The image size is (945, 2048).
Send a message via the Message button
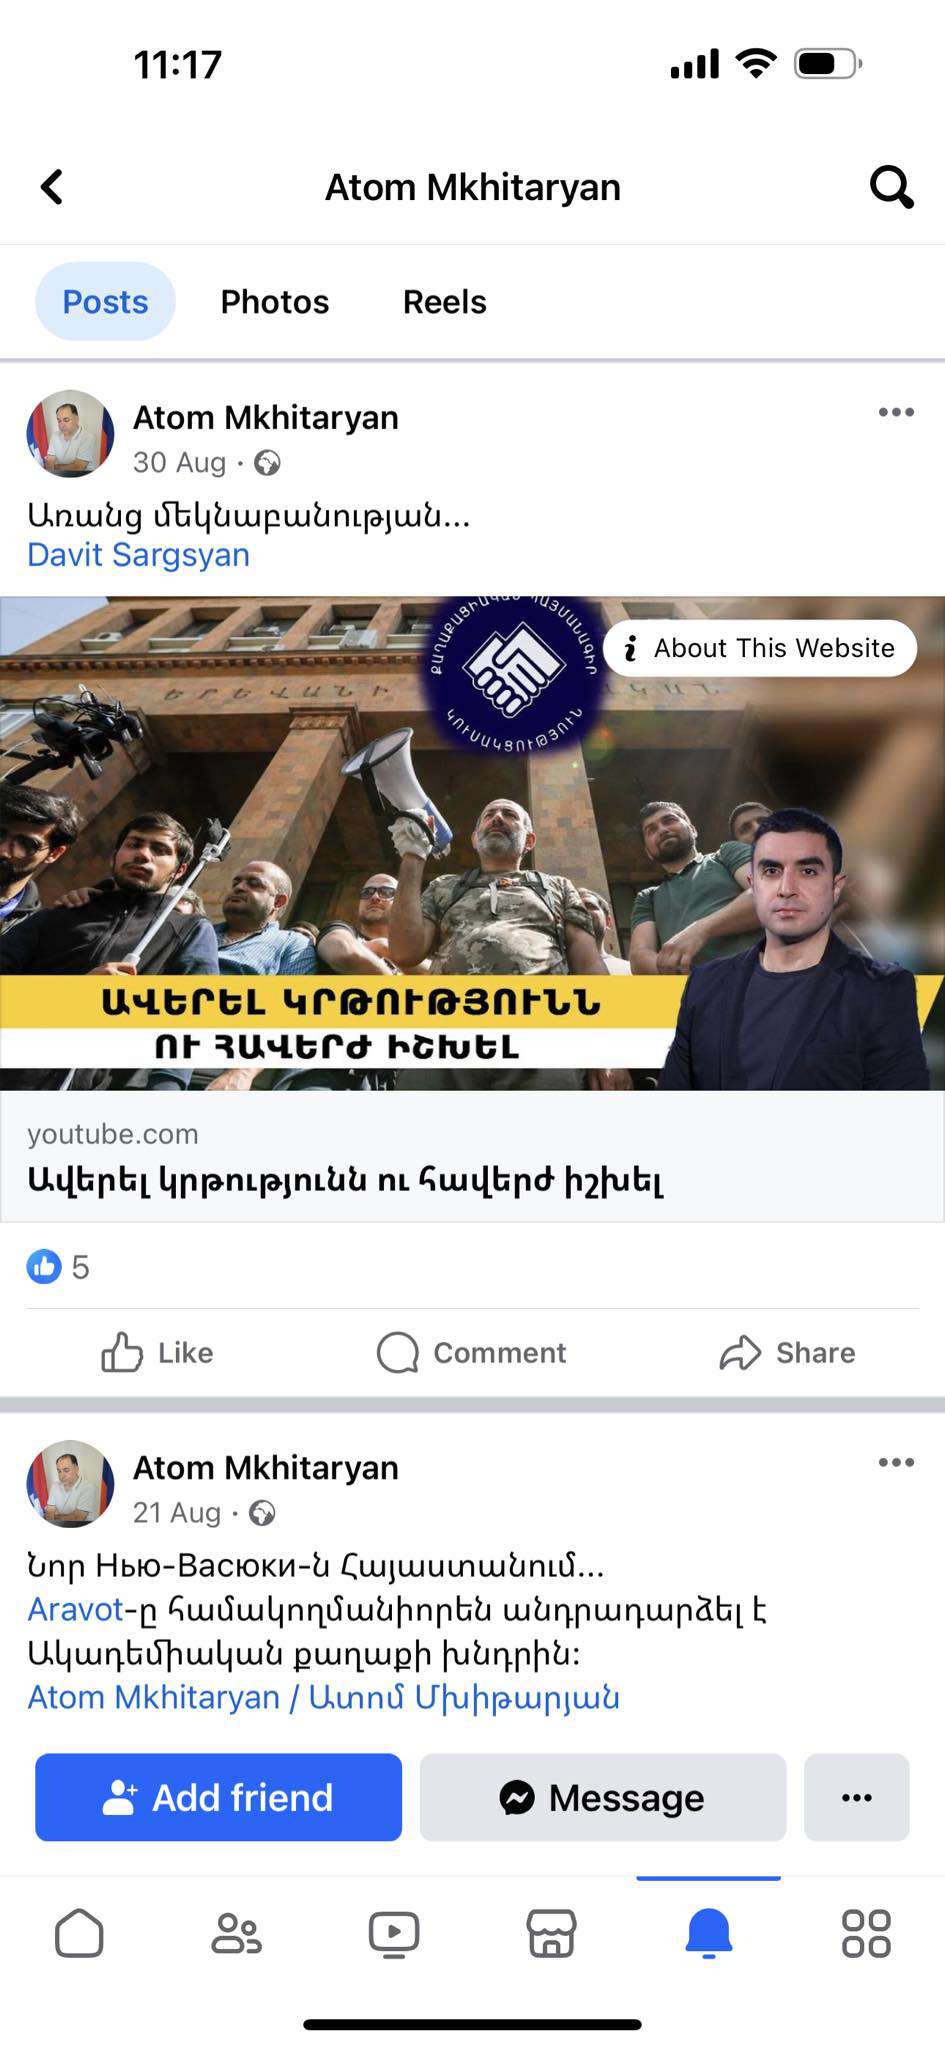603,1797
